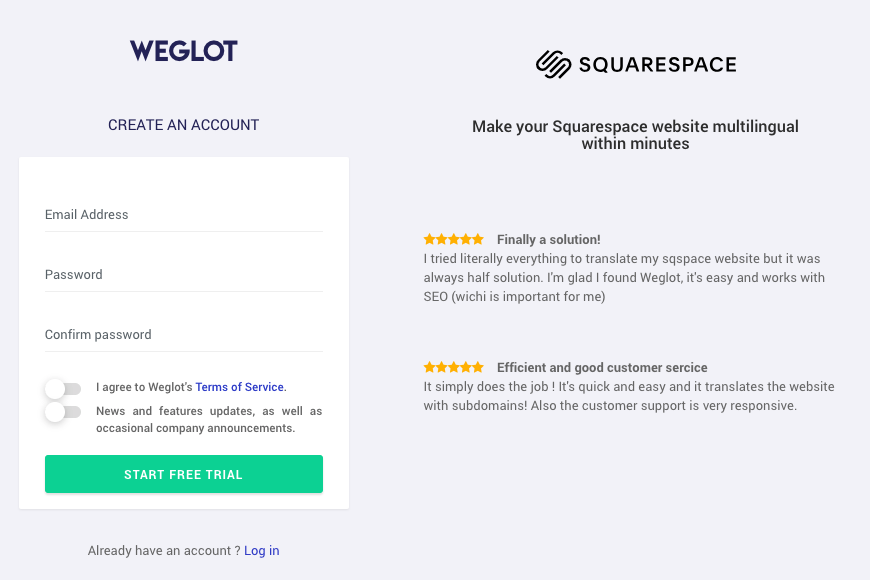Toggle on news and features updates
The height and width of the screenshot is (580, 870).
63,412
